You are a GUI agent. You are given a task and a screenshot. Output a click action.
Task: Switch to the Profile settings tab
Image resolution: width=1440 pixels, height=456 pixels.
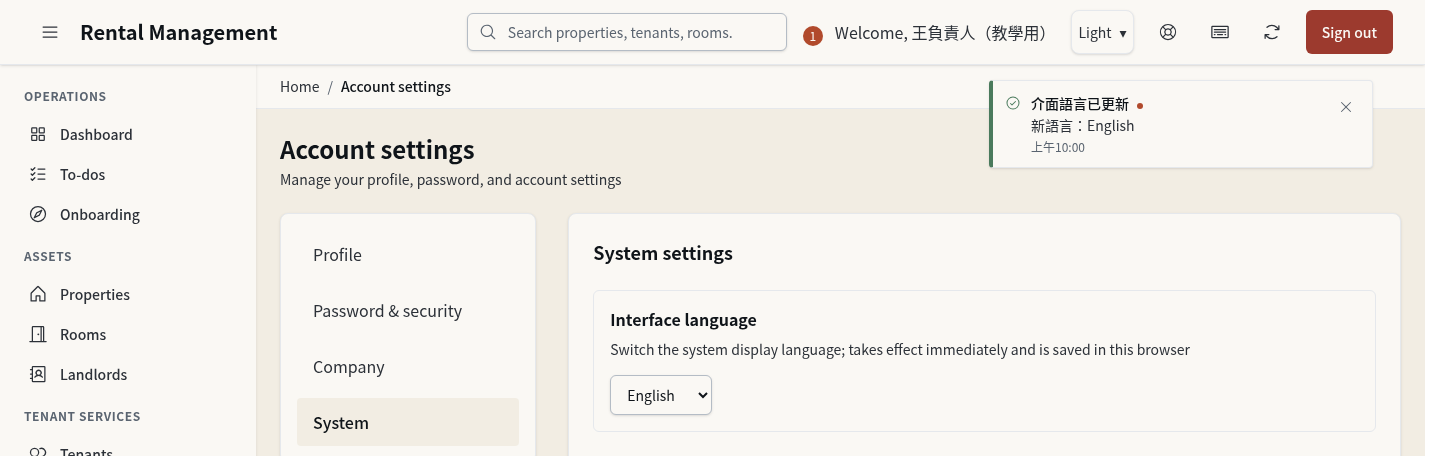[x=408, y=255]
